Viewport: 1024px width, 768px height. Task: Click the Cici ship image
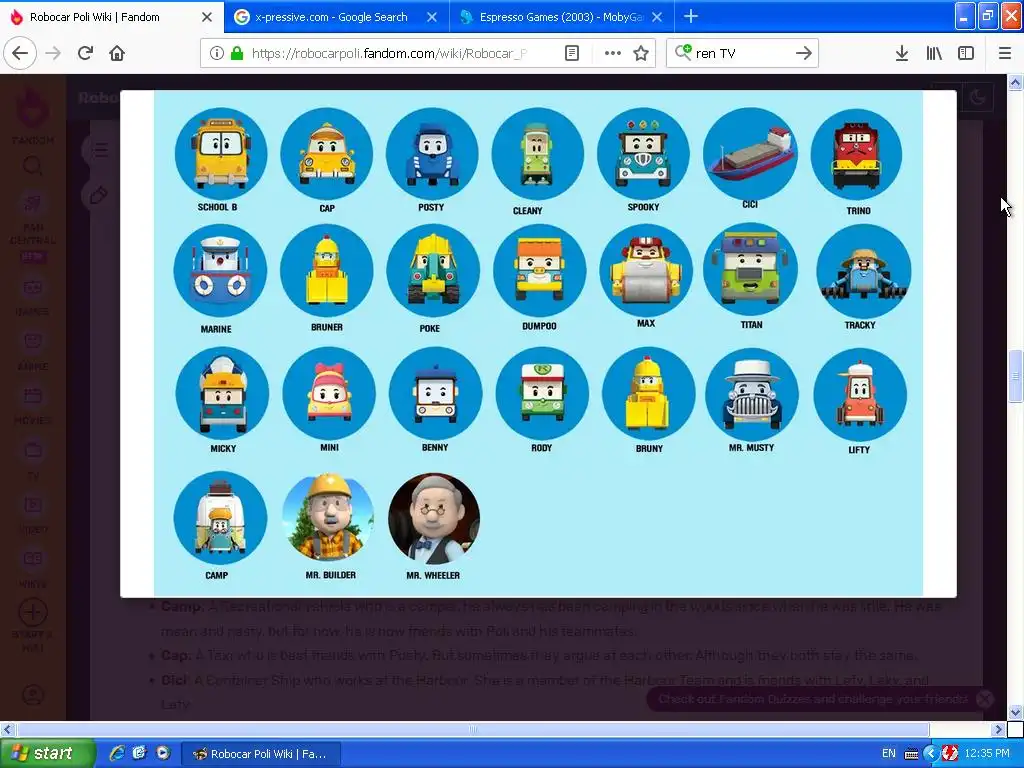(750, 154)
